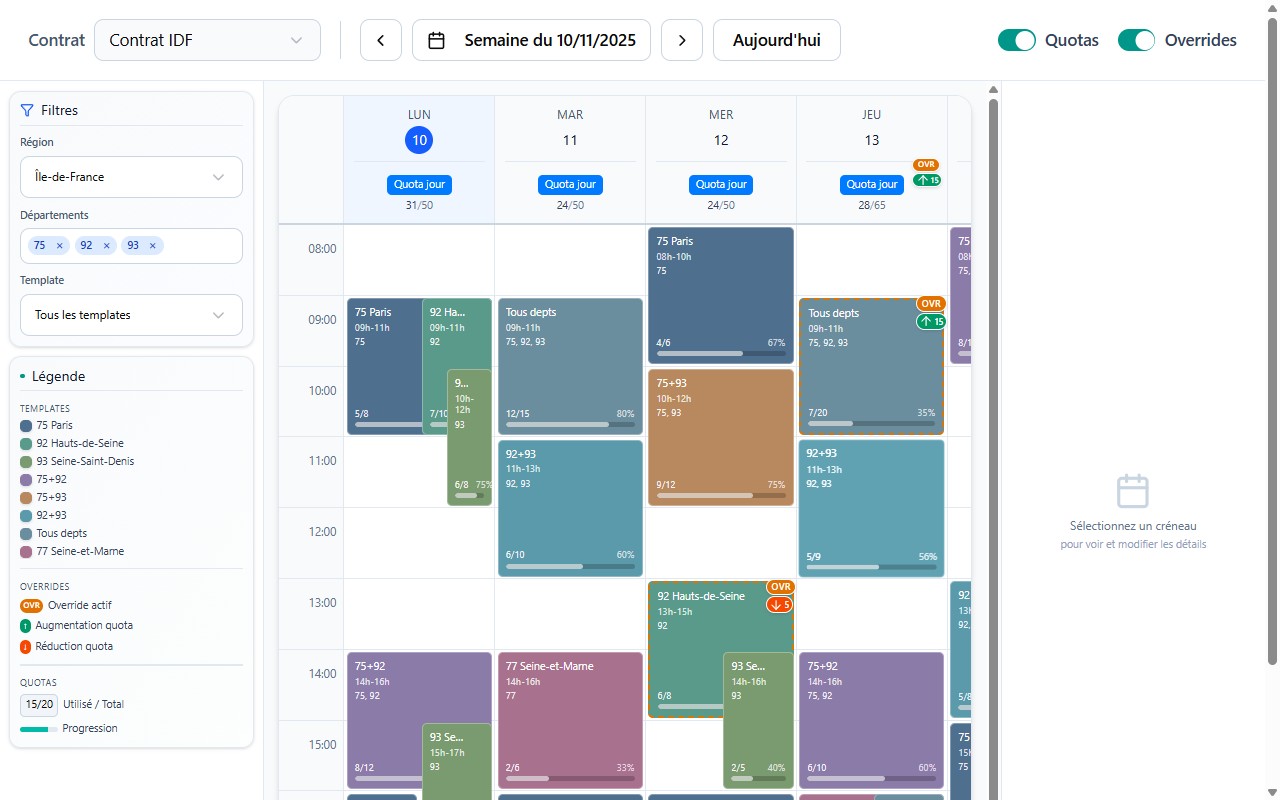Open Monday 92 Hauts-de-Seine 09h-11h slot

coord(457,333)
